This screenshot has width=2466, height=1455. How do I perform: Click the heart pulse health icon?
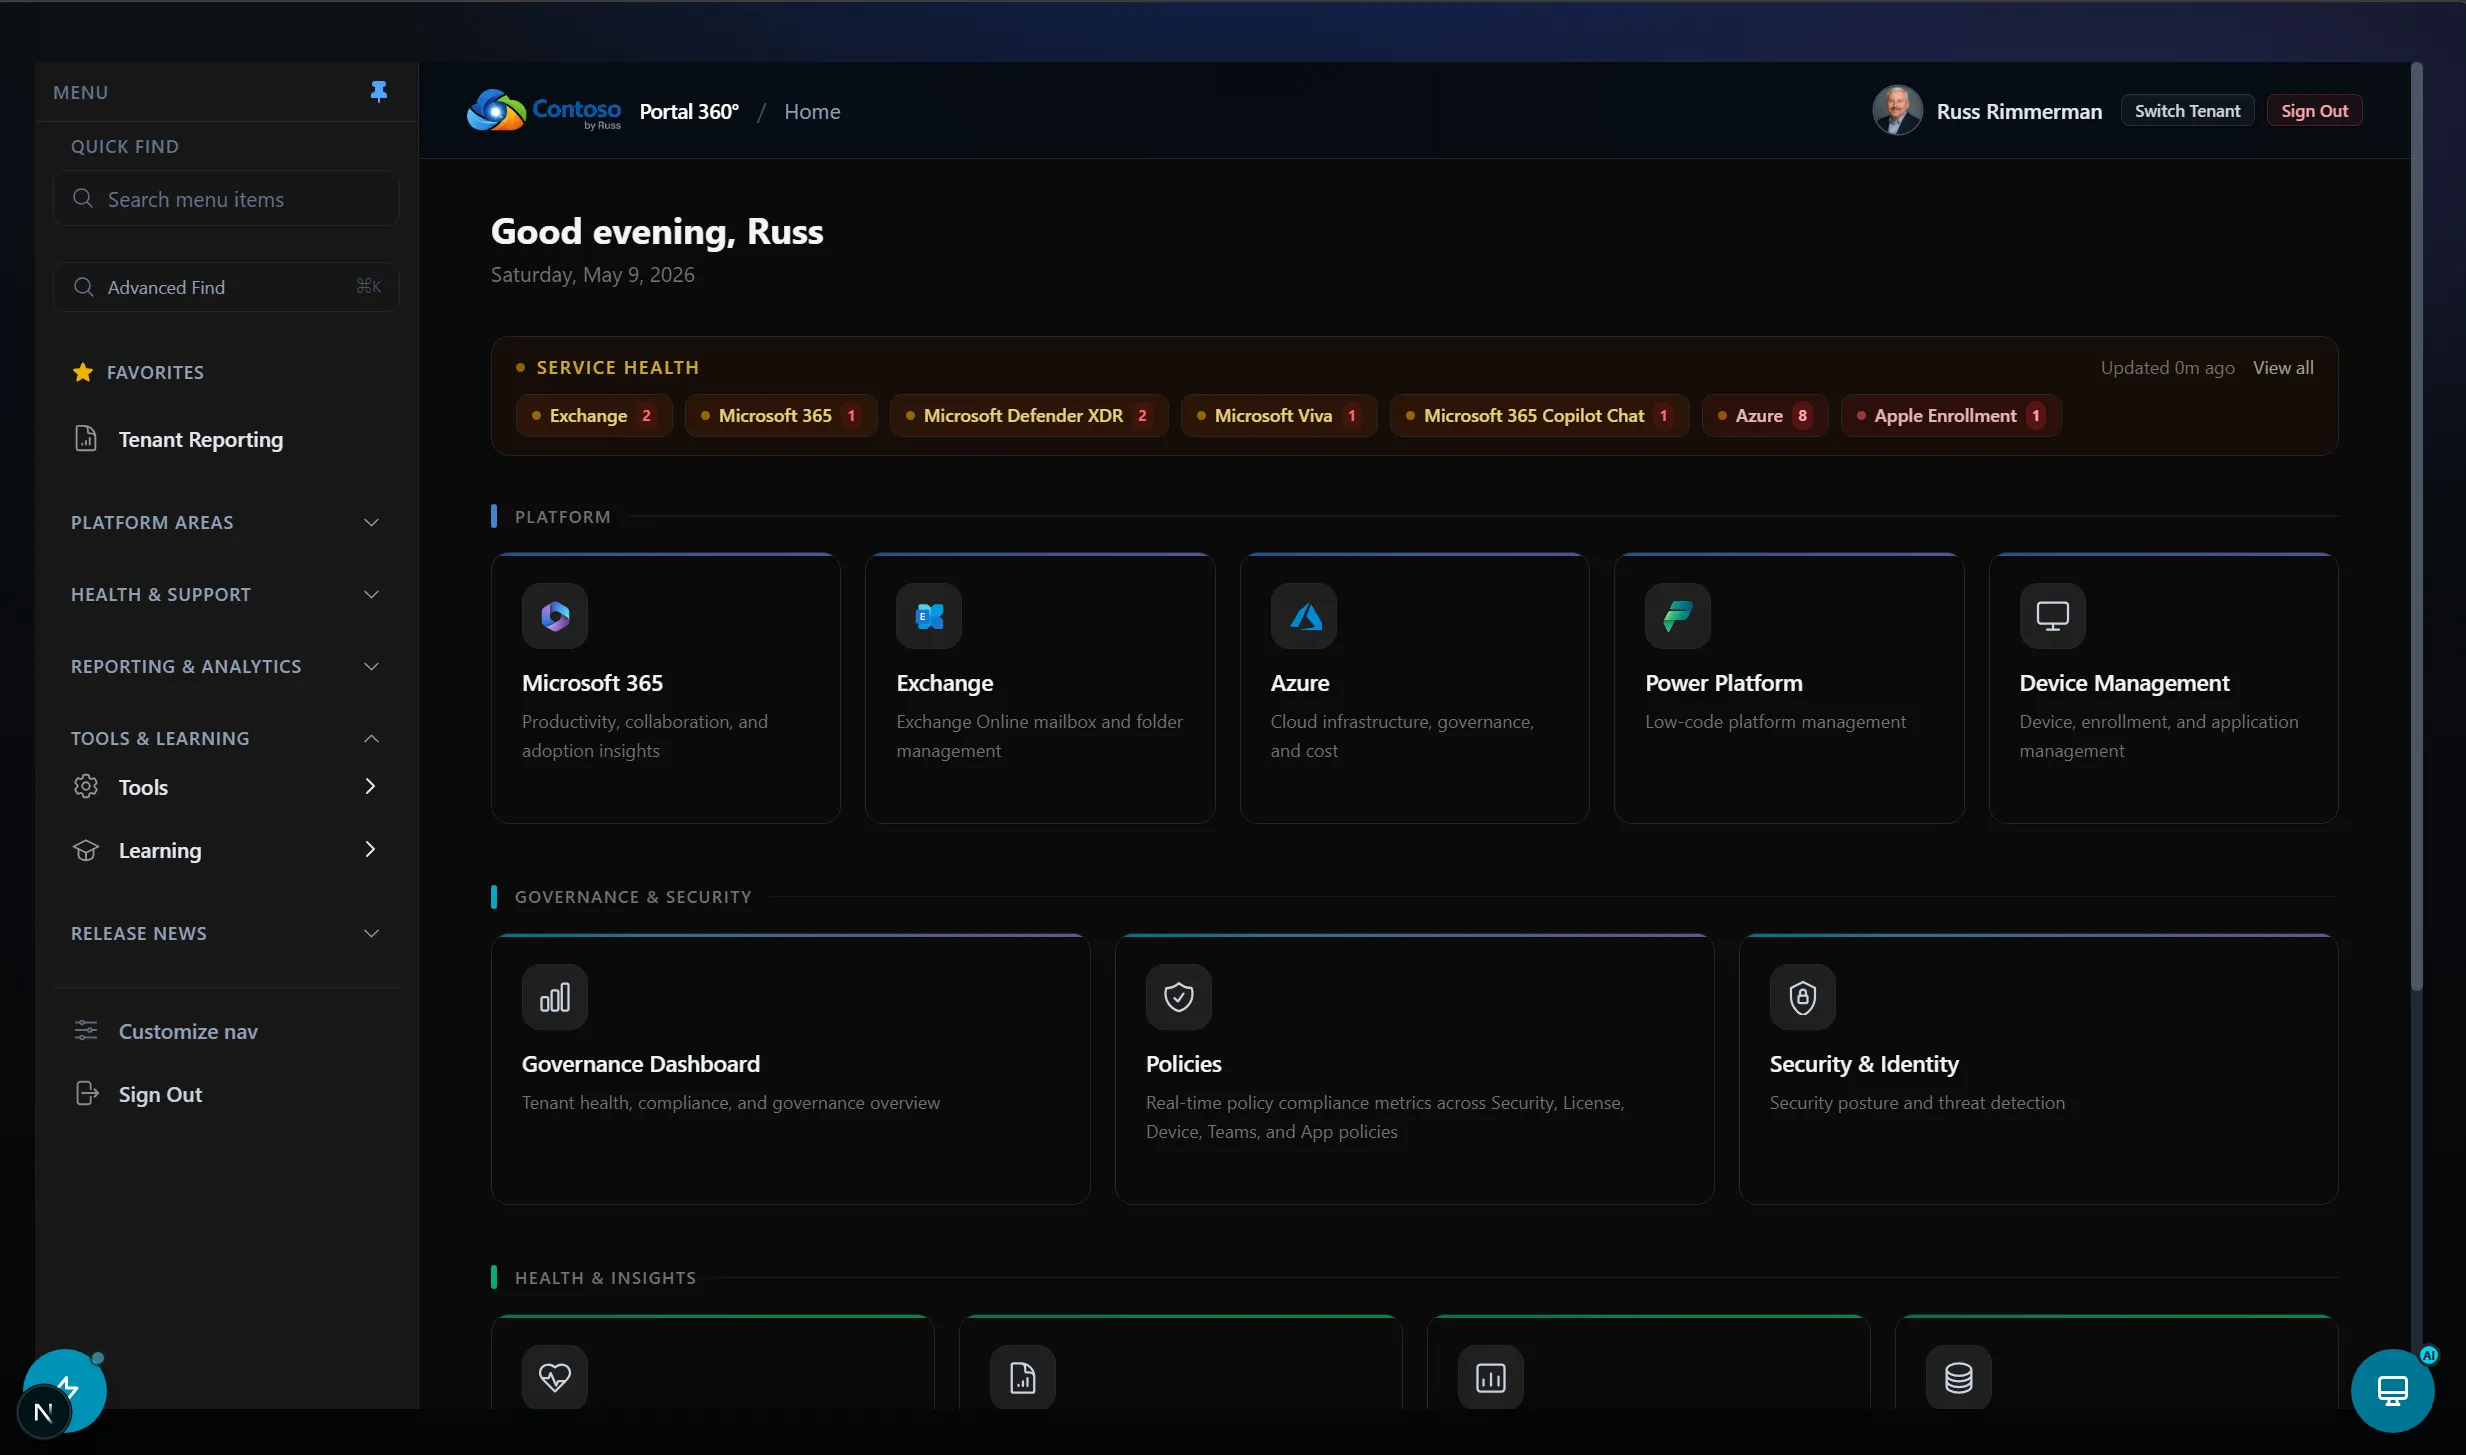[555, 1377]
